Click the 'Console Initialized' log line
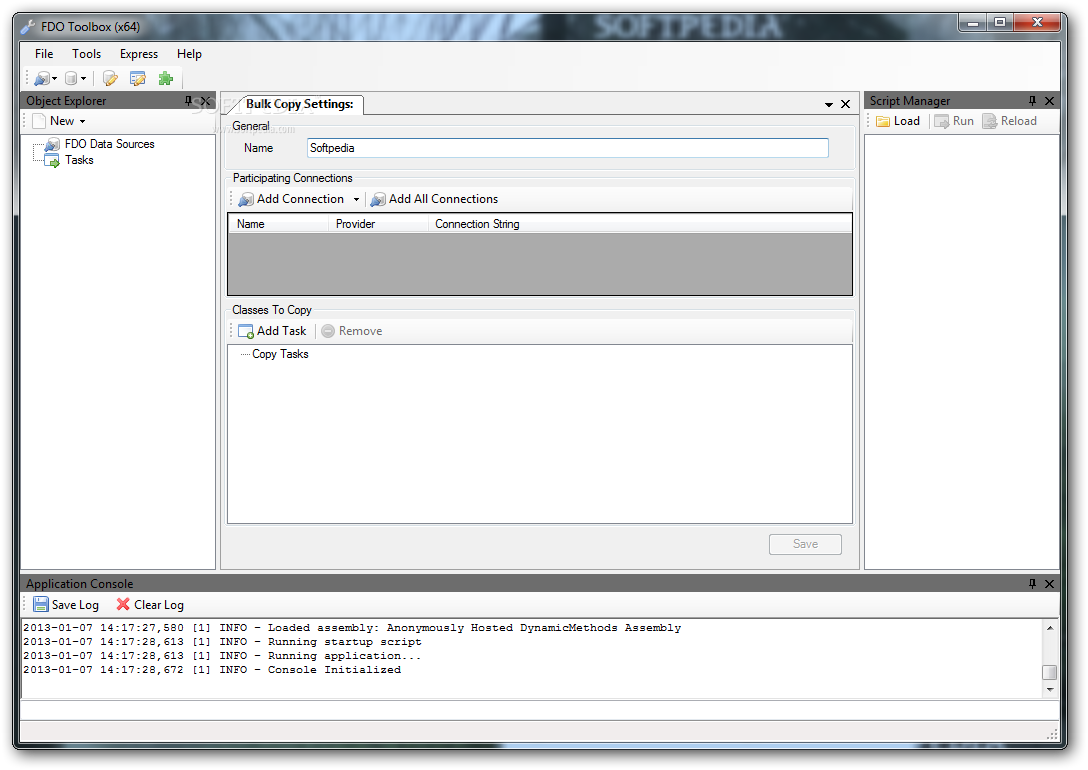Screen dimensions: 1088x770 point(212,670)
